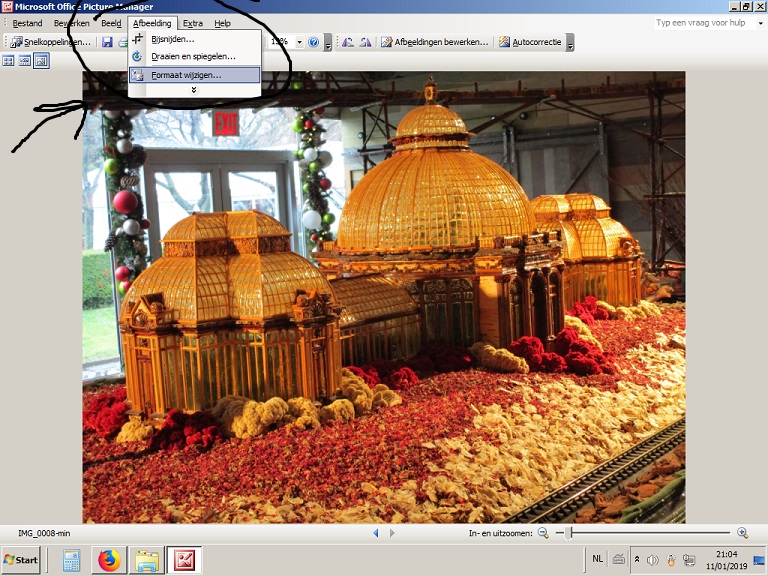Select Draaien en spiegelen menu entry
768x576 pixels.
click(193, 57)
